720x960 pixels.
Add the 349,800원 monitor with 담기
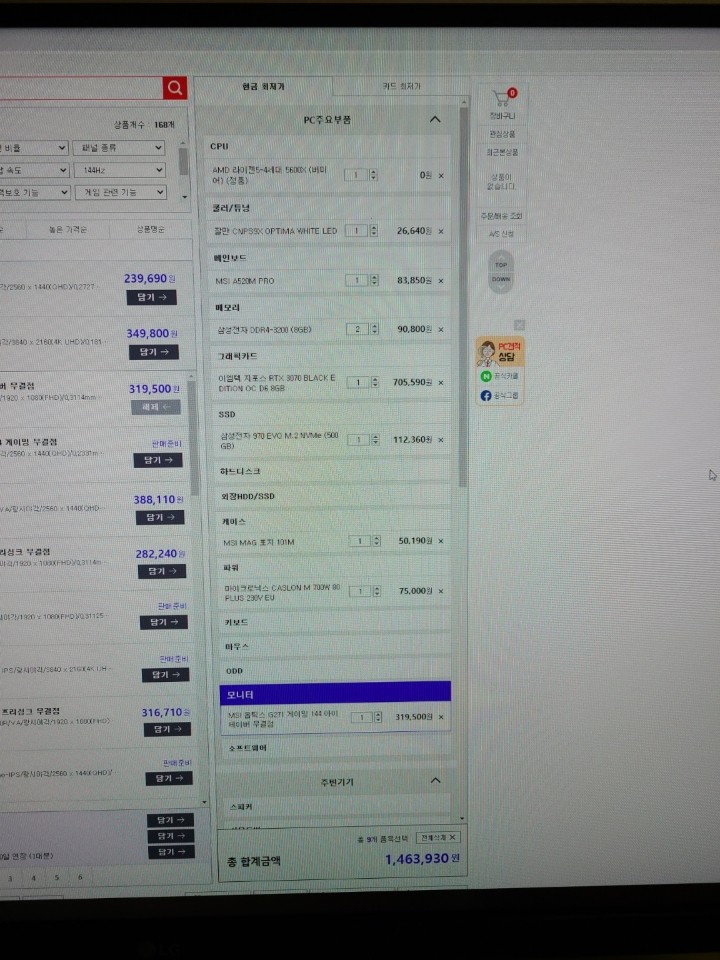tap(154, 353)
